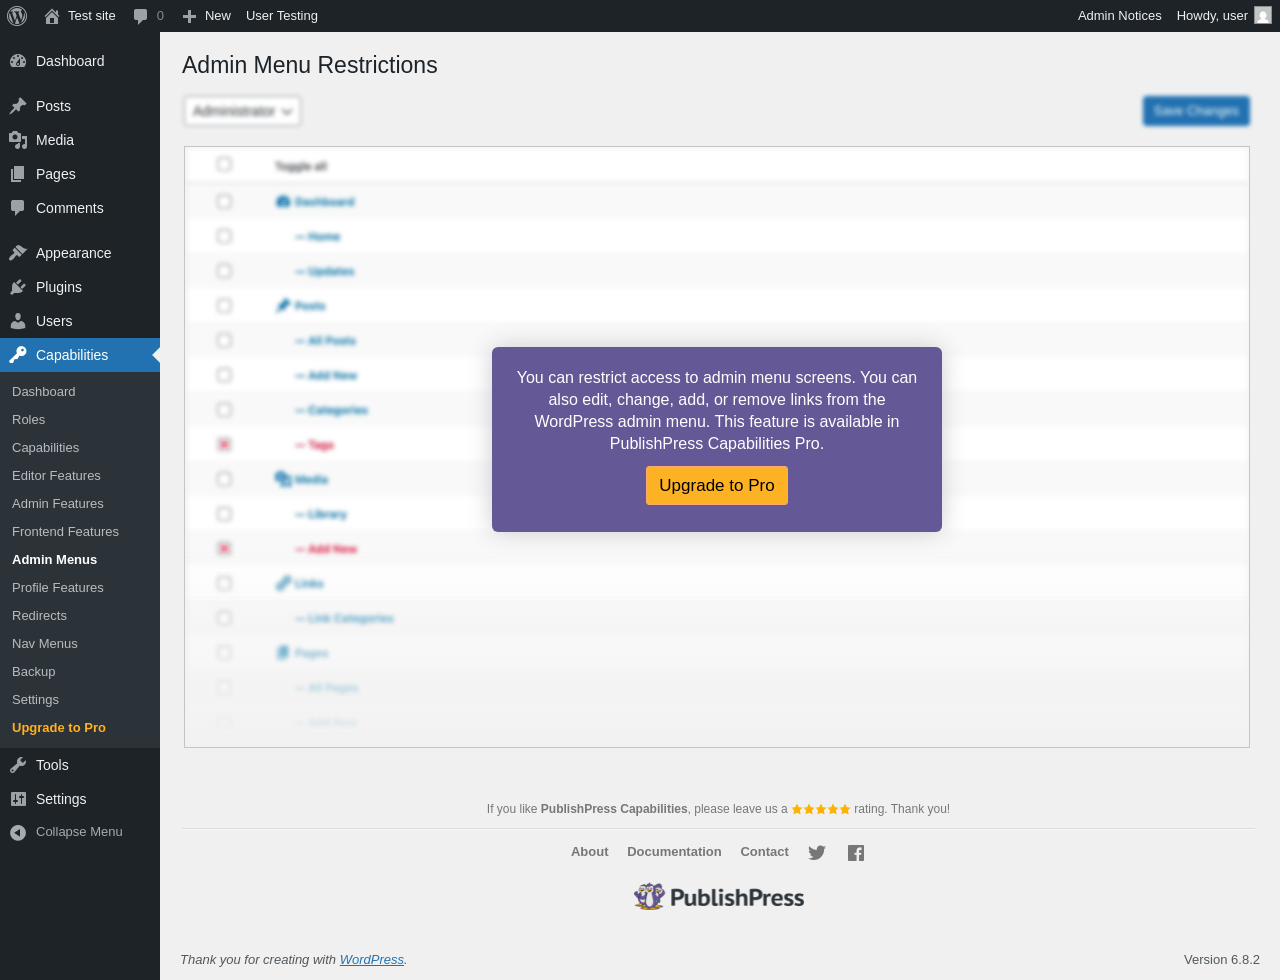
Task: Open the New content menu in admin bar
Action: 206,16
